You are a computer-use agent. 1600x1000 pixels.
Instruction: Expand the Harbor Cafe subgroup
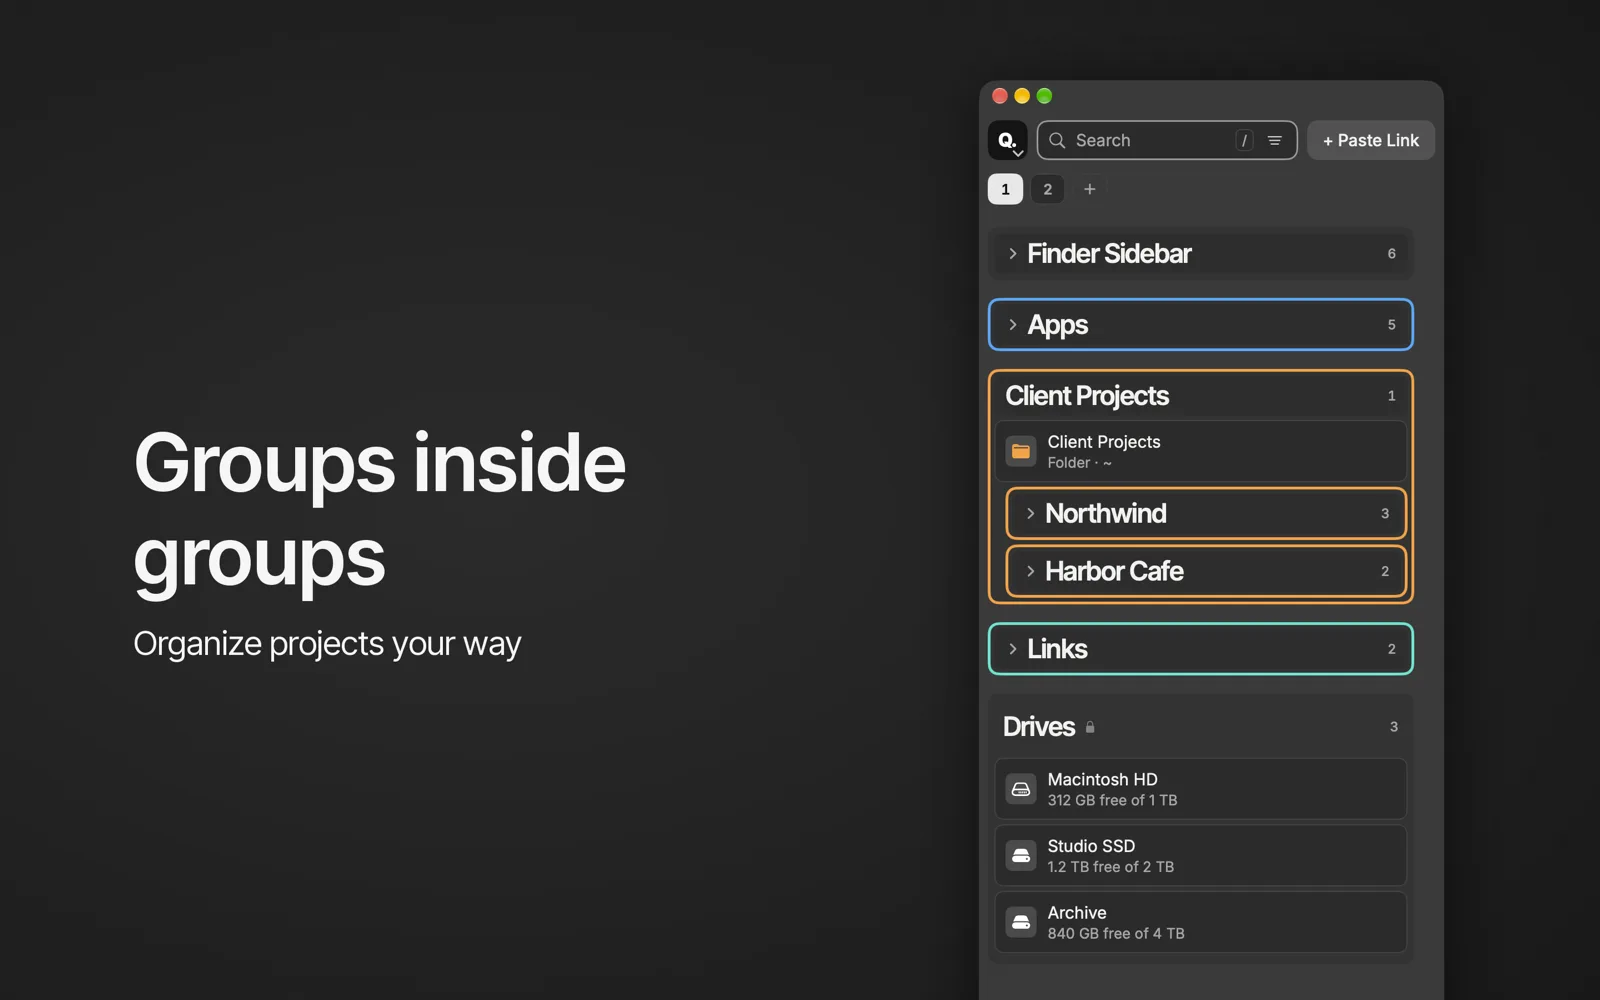pos(1031,571)
